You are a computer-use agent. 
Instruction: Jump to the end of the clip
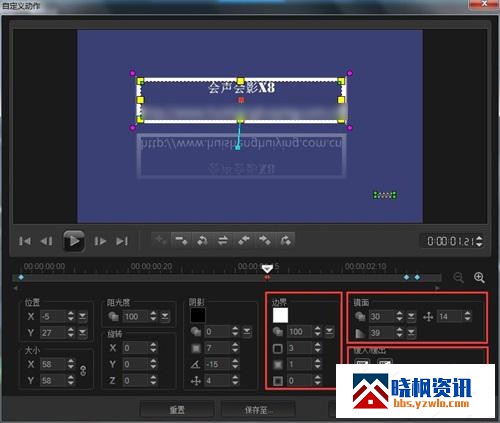122,241
